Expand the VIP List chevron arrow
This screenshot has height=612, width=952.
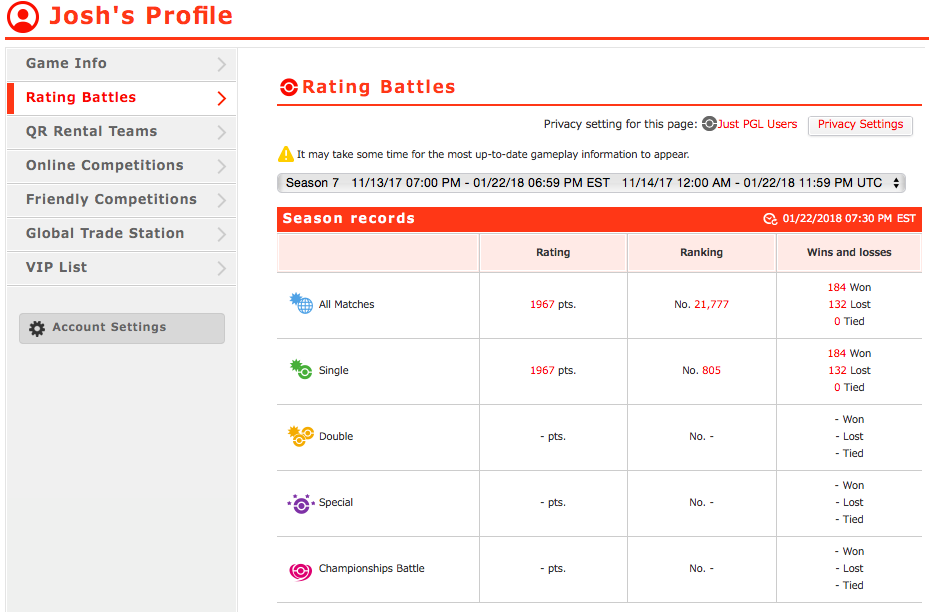click(x=222, y=268)
